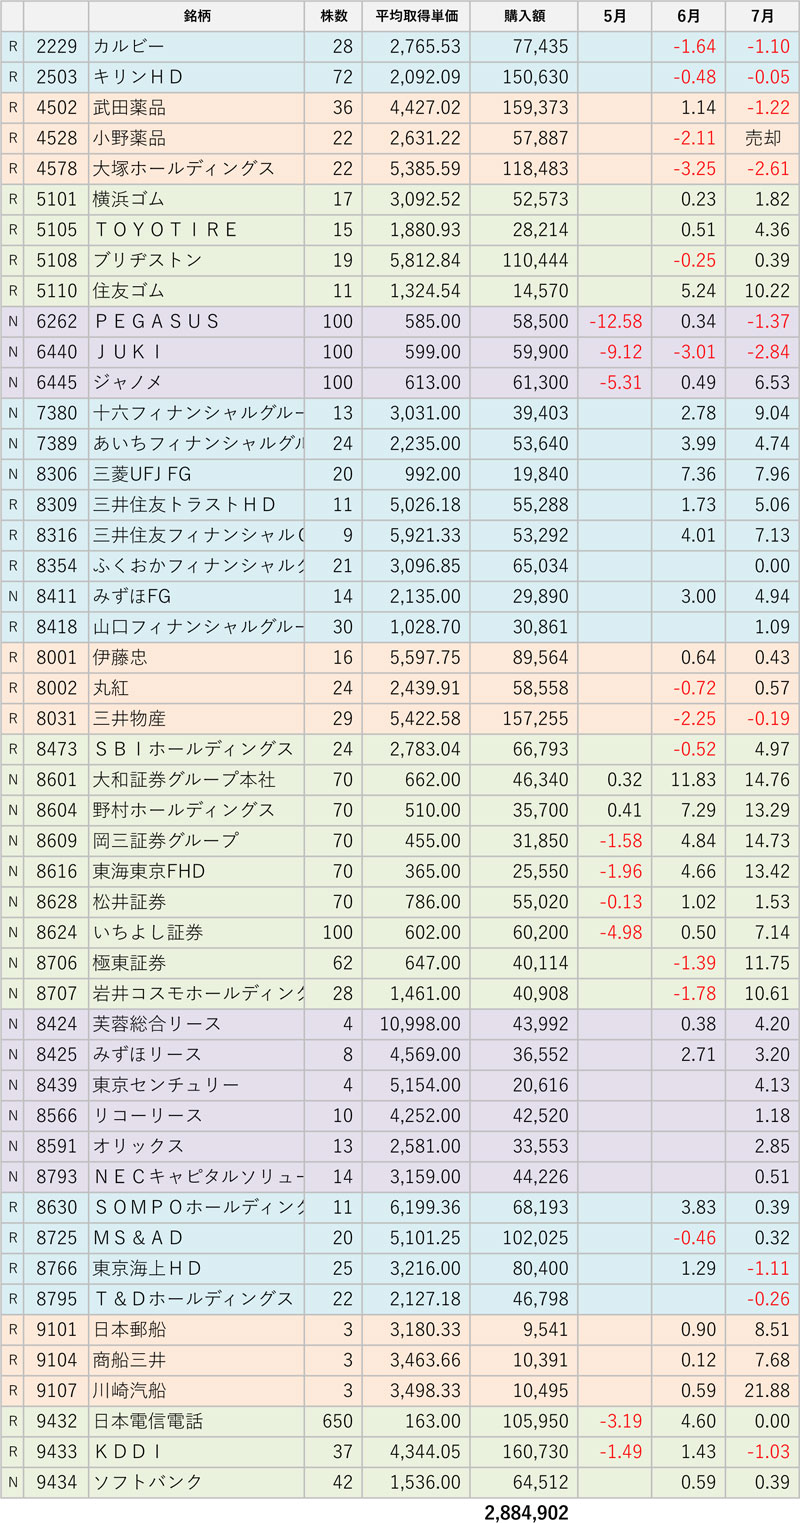Select the カルビー name cell
This screenshot has height=1523, width=800.
(196, 47)
